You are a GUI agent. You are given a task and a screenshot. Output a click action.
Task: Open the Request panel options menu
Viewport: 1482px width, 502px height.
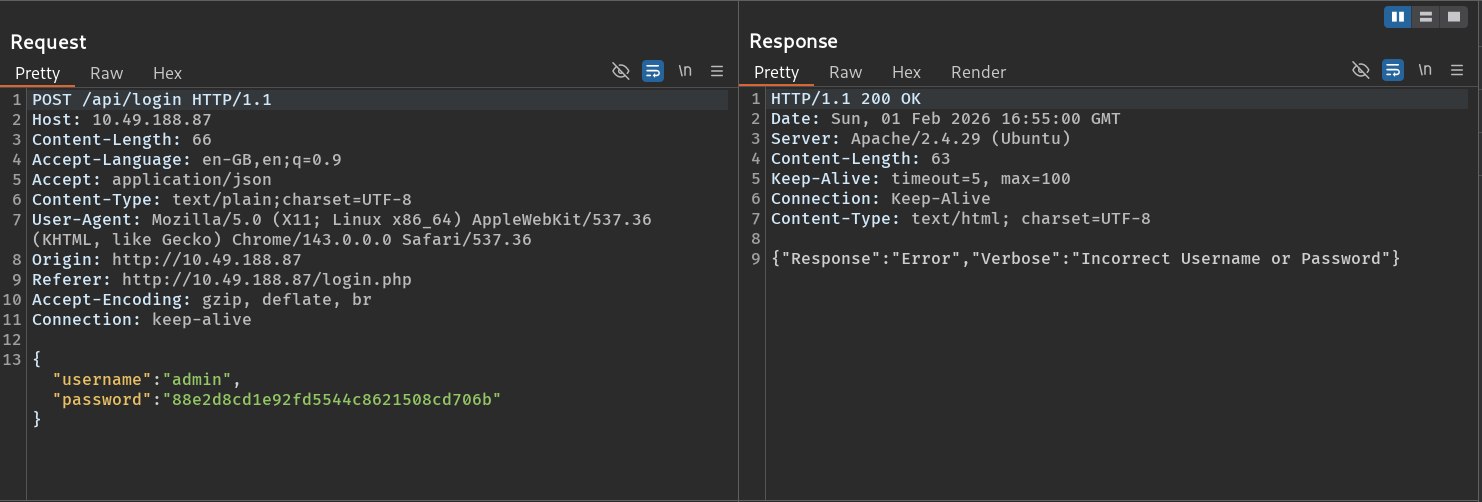tap(716, 71)
